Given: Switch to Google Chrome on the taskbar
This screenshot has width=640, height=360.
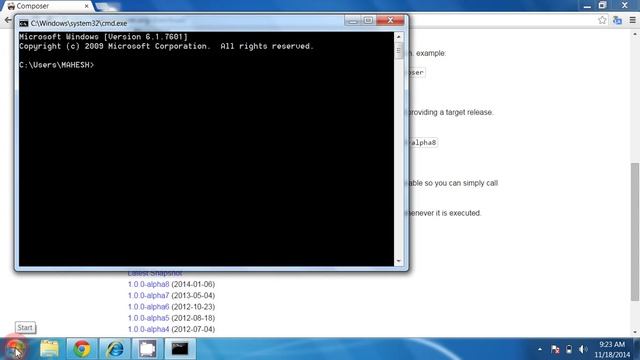Looking at the screenshot, I should 82,349.
